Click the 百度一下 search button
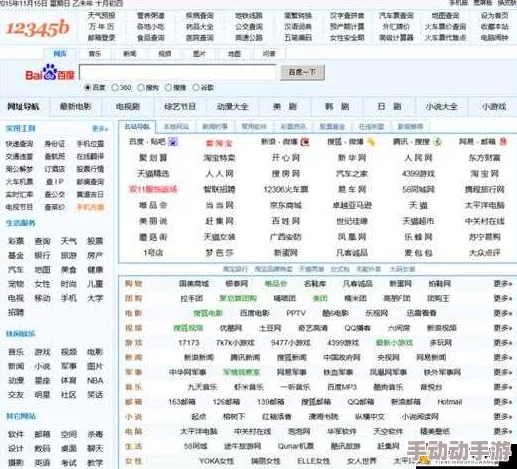The image size is (517, 469). (302, 72)
